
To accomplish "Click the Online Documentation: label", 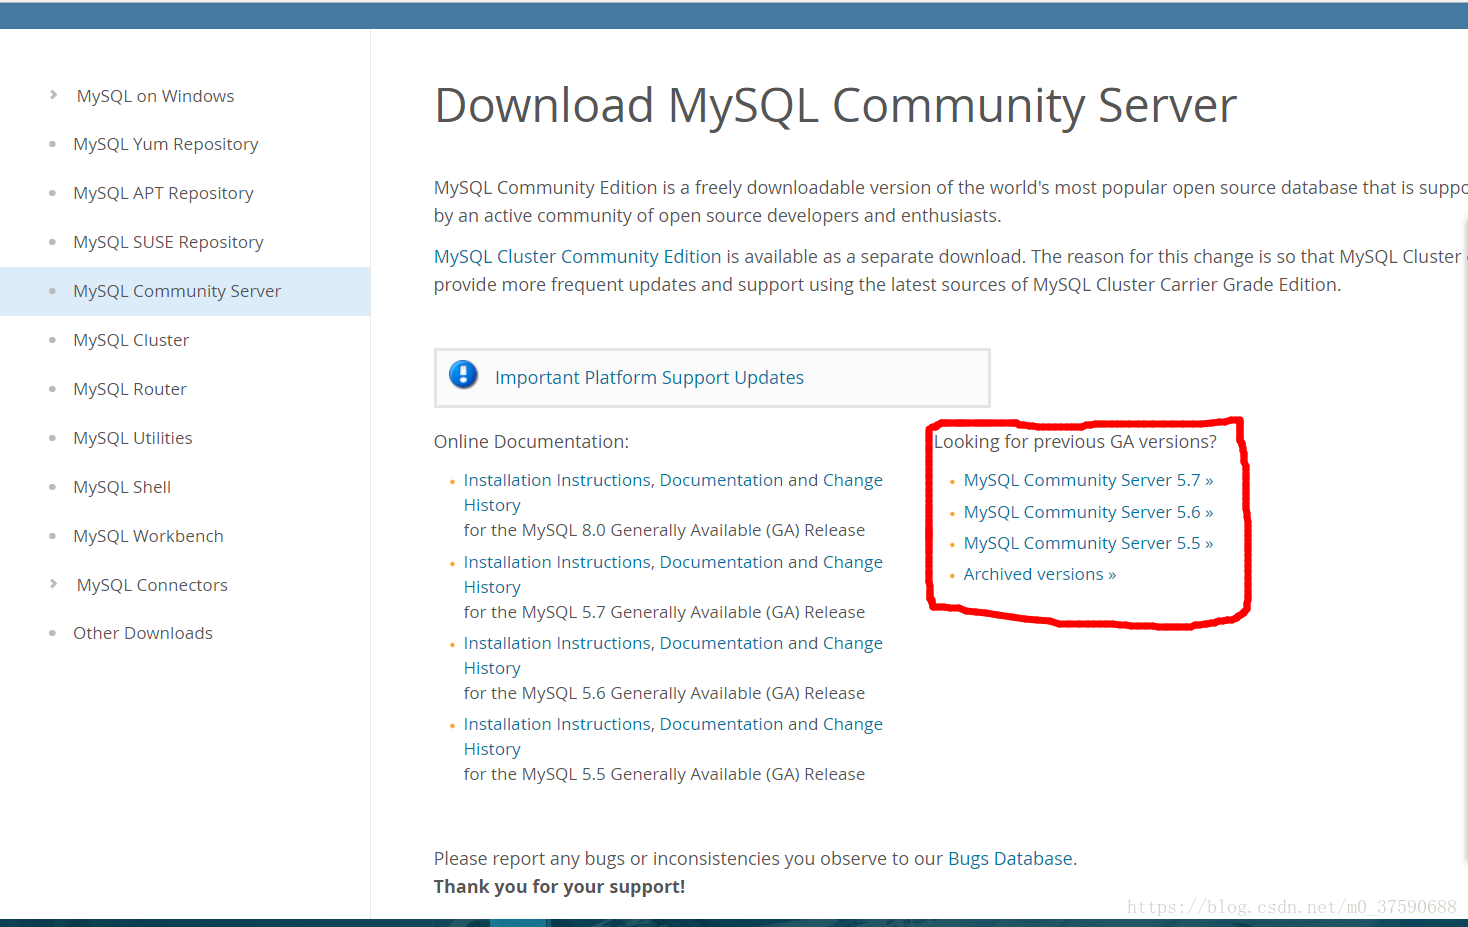I will point(531,442).
